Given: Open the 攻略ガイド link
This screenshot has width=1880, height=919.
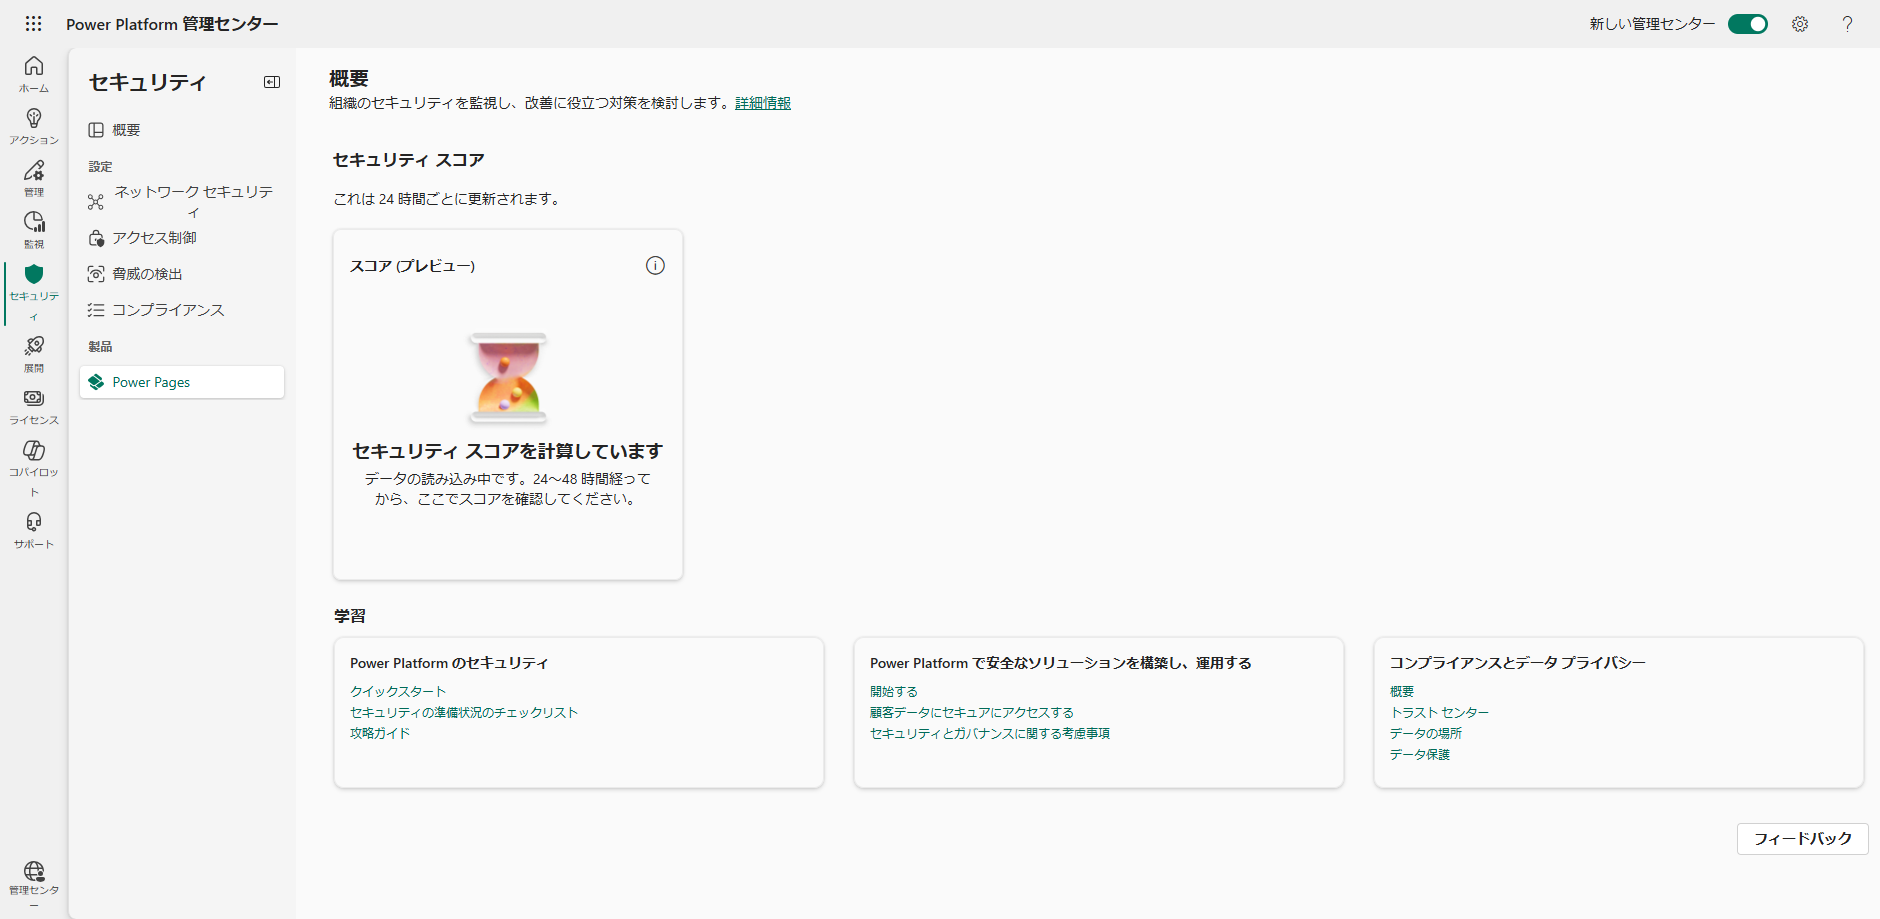Looking at the screenshot, I should pos(380,733).
